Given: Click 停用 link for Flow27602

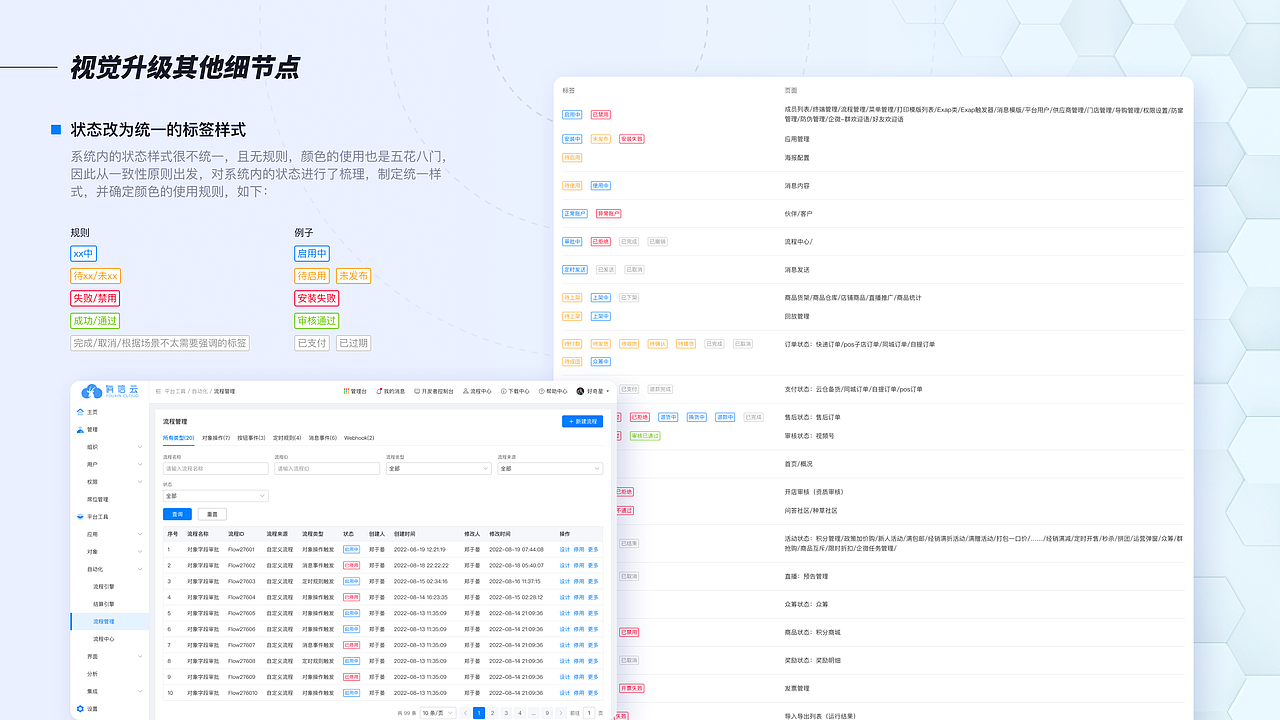Looking at the screenshot, I should (579, 565).
